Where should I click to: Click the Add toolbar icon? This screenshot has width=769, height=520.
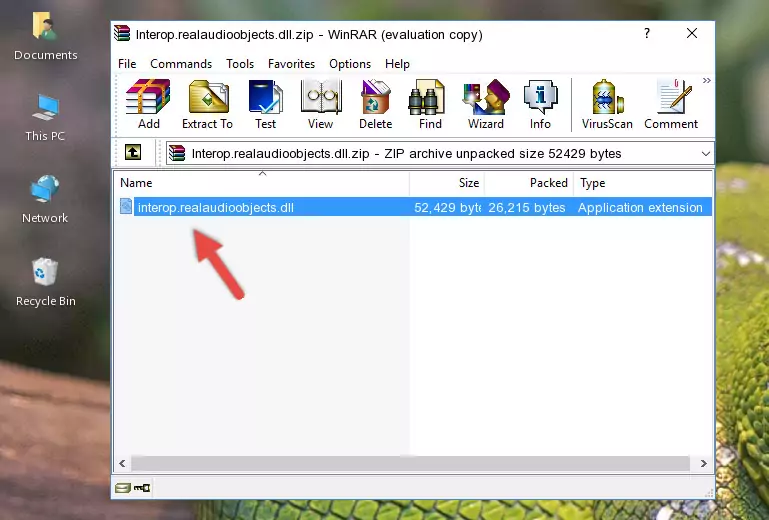point(148,104)
